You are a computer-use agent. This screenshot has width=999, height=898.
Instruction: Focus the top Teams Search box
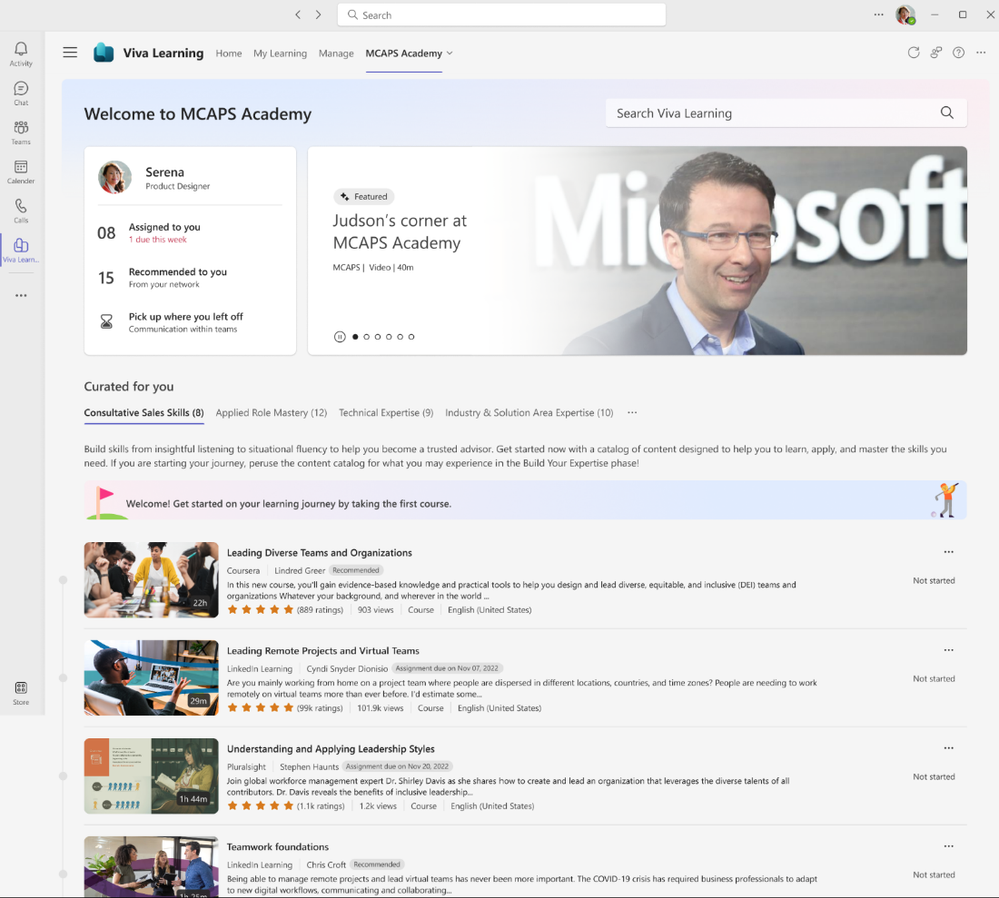(501, 15)
